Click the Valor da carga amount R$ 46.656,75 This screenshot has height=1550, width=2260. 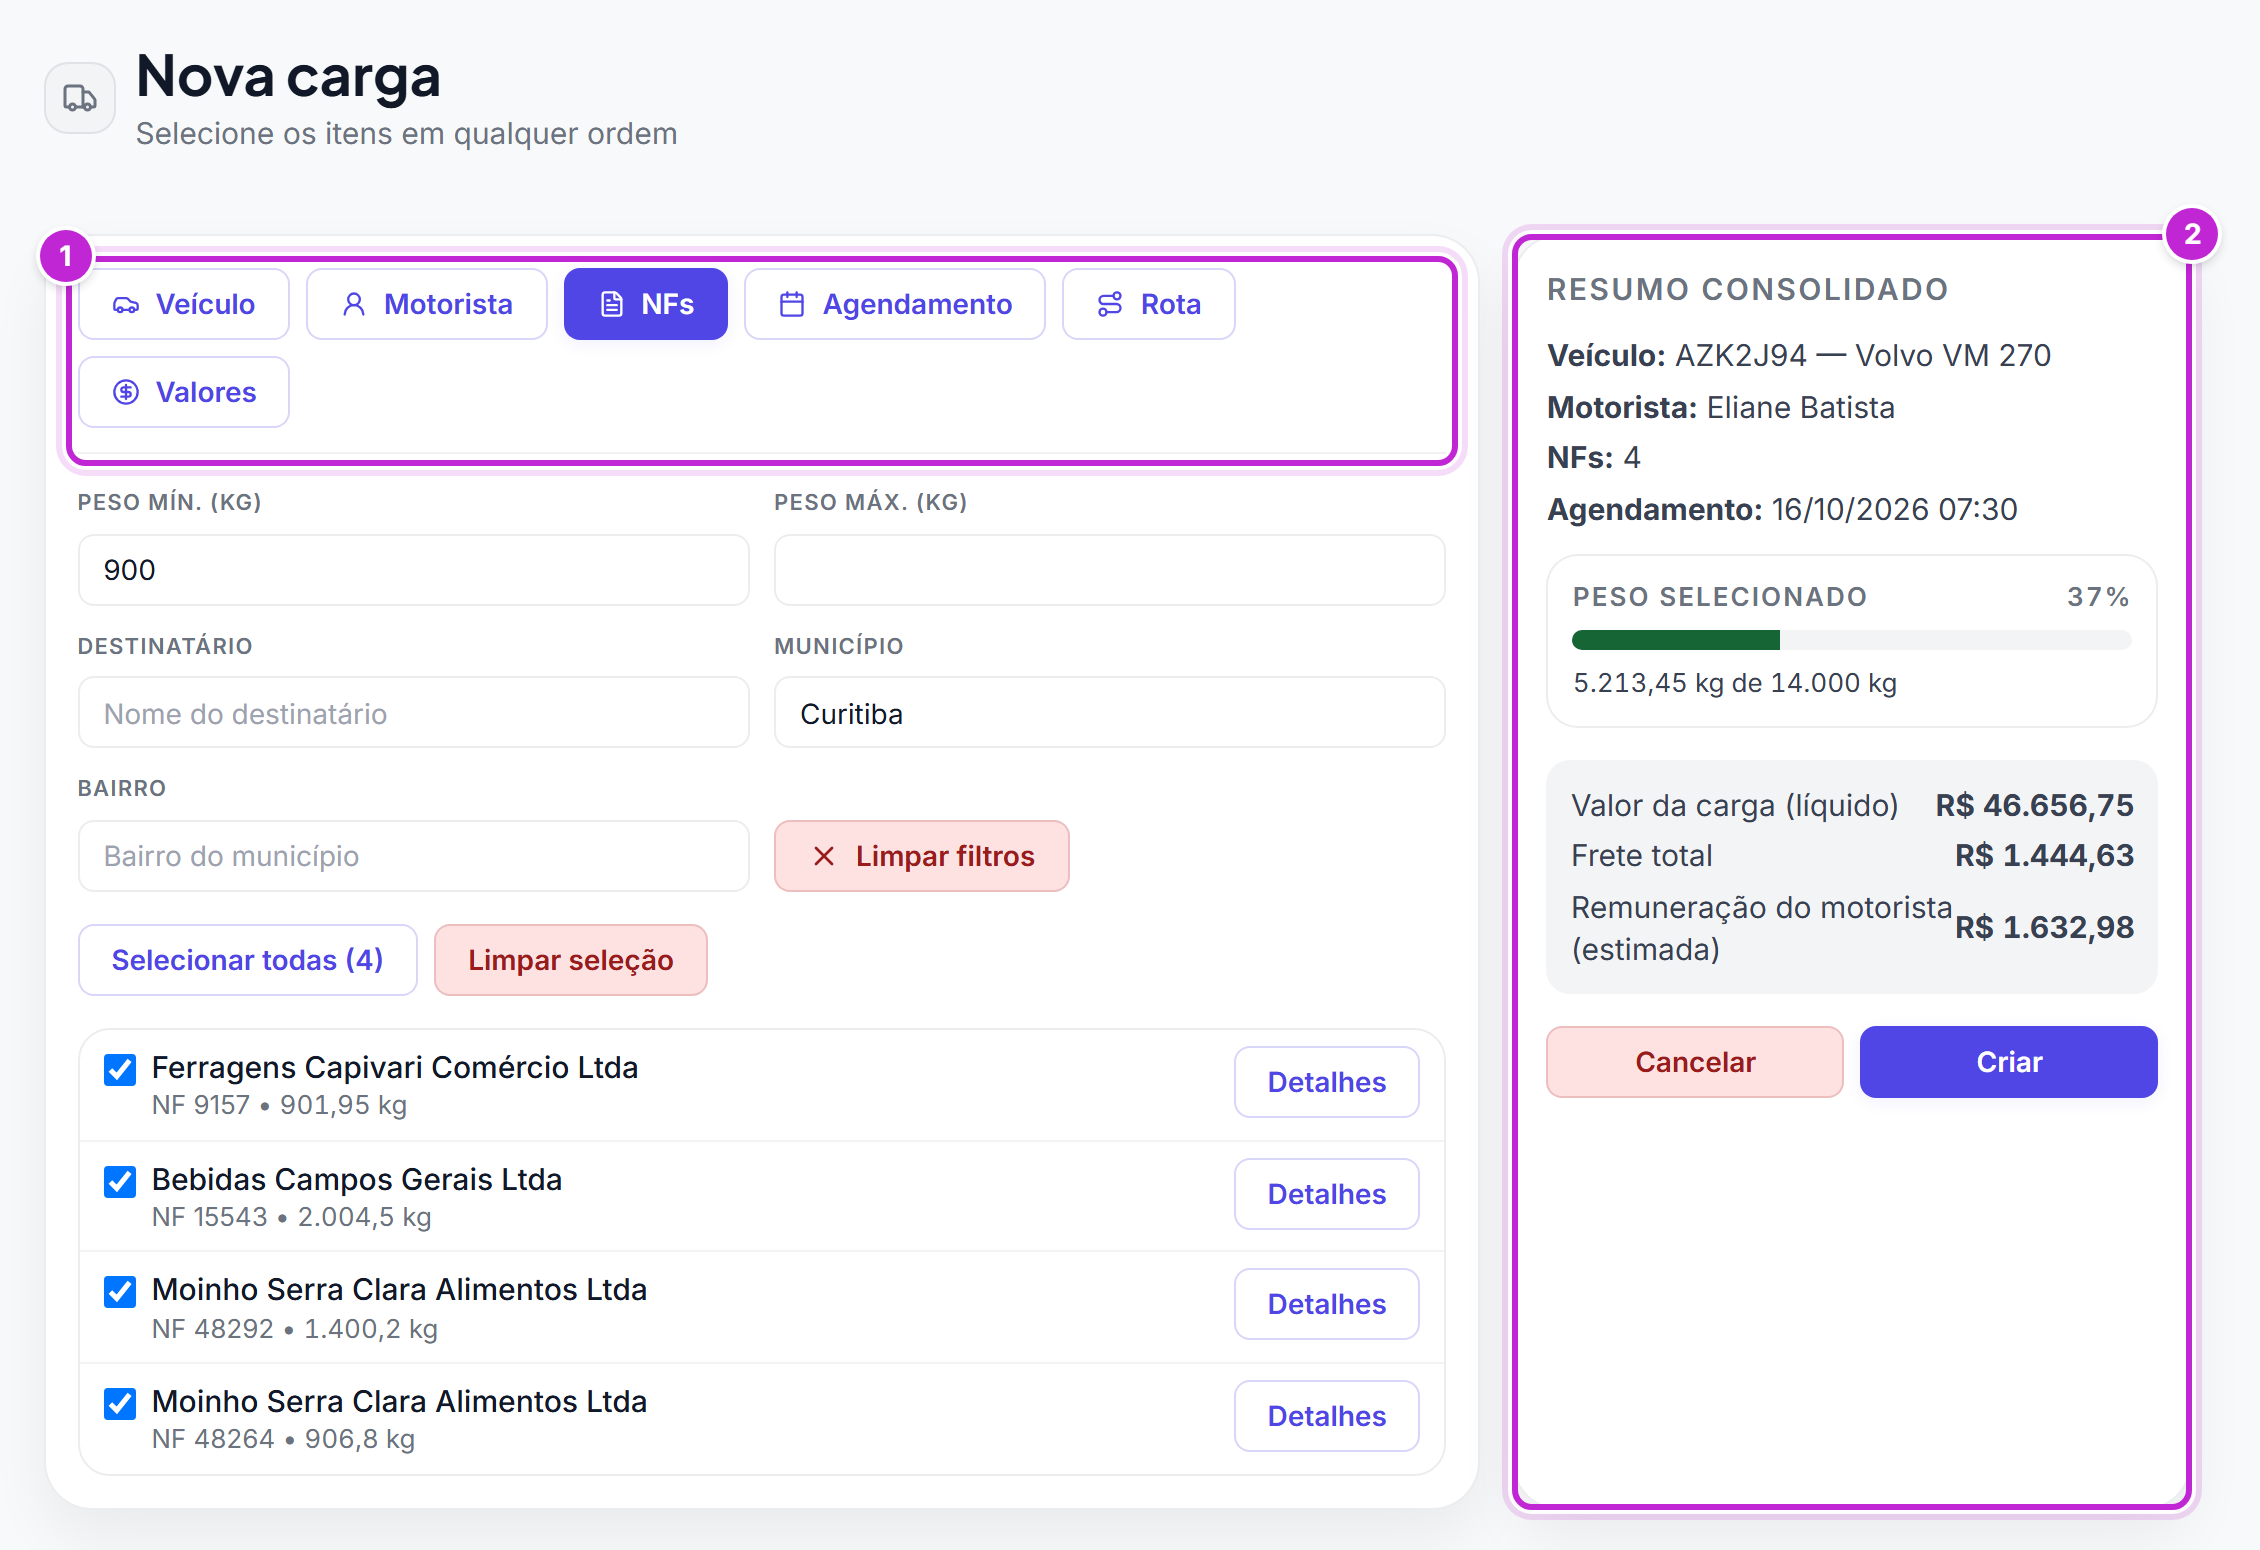click(x=2034, y=805)
